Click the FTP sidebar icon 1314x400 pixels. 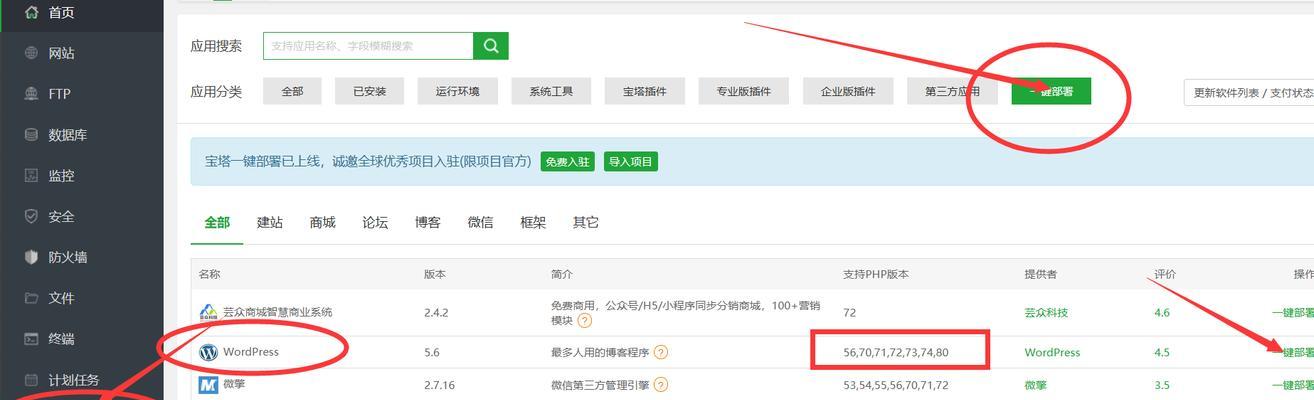[x=31, y=94]
